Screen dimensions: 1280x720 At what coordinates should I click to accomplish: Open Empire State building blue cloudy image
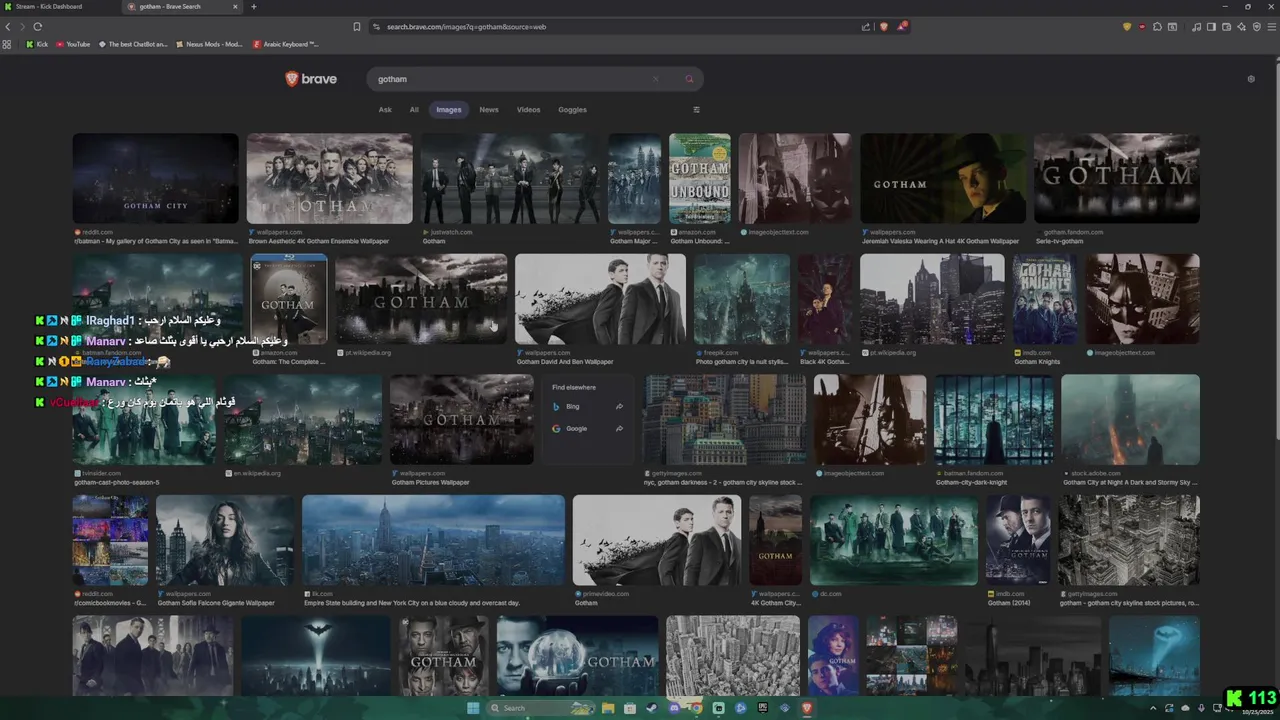point(433,540)
